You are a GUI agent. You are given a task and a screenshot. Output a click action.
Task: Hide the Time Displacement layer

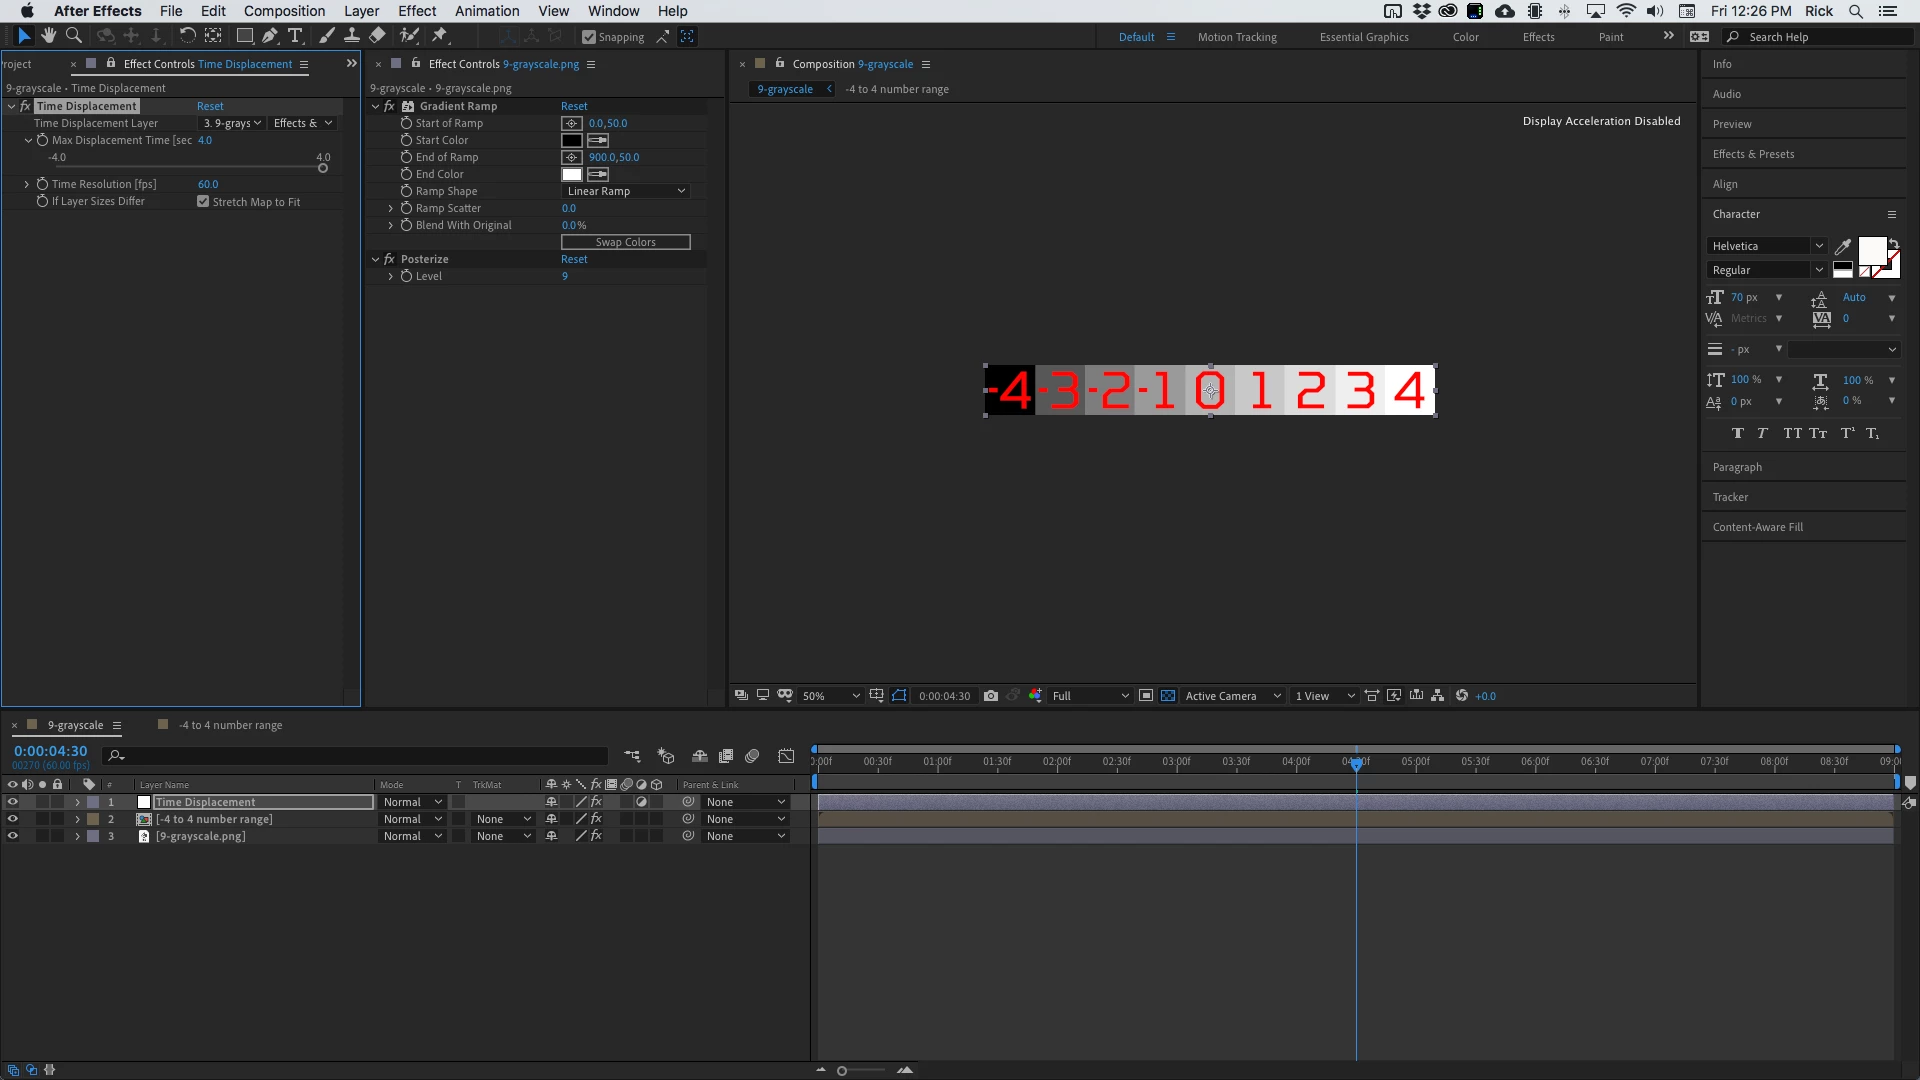coord(12,802)
